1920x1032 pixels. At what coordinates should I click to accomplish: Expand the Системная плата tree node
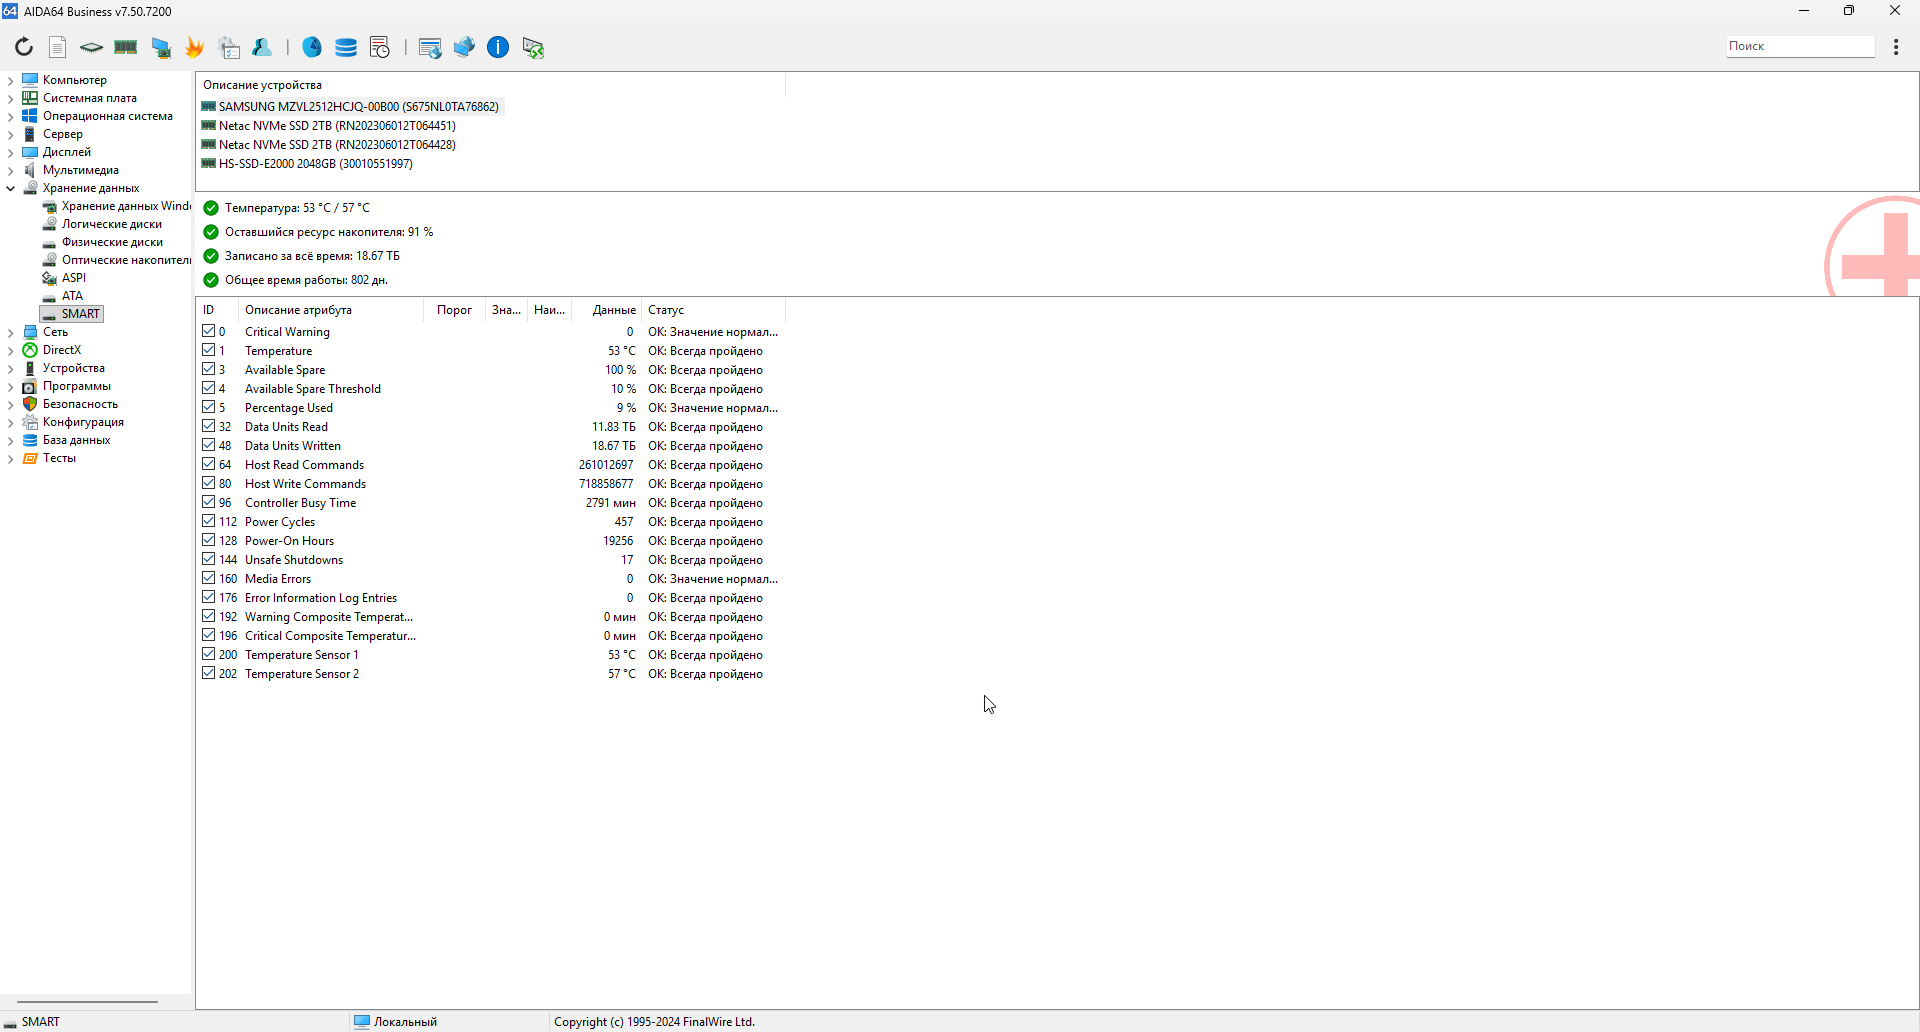coord(10,98)
